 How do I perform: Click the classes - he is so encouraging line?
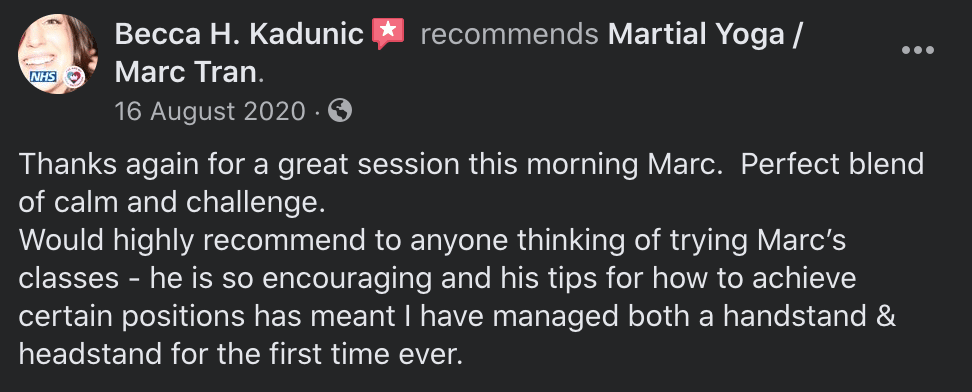click(438, 279)
